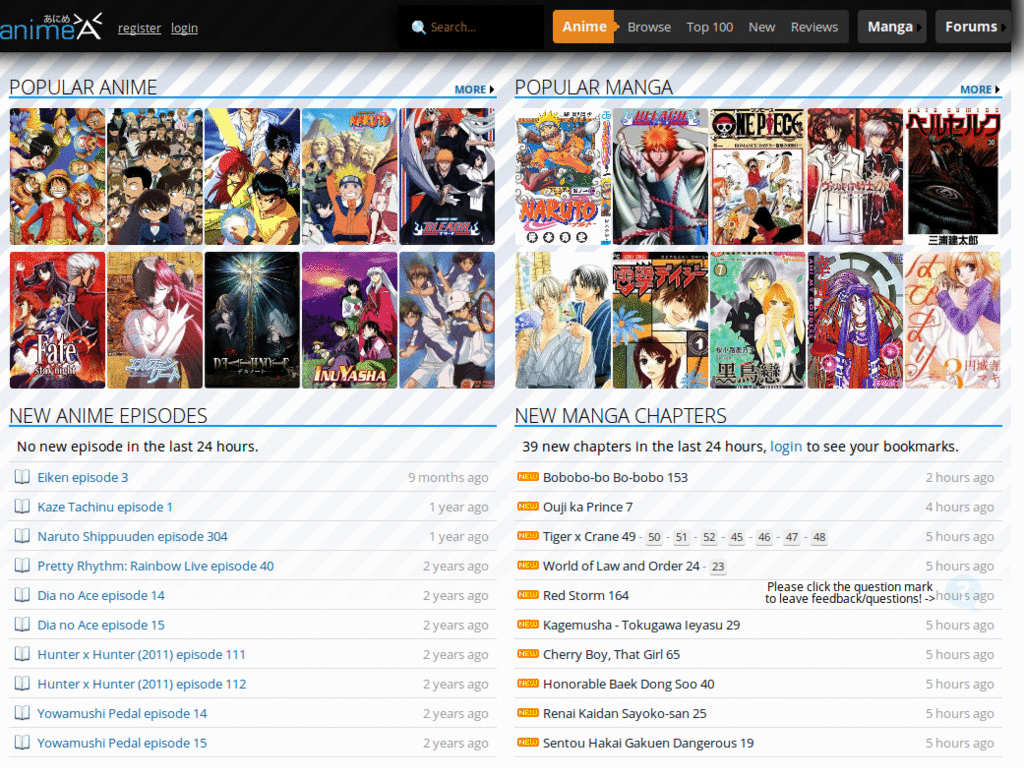Open Tiger x Crane chapter 48
The image size is (1024, 768).
pos(819,537)
